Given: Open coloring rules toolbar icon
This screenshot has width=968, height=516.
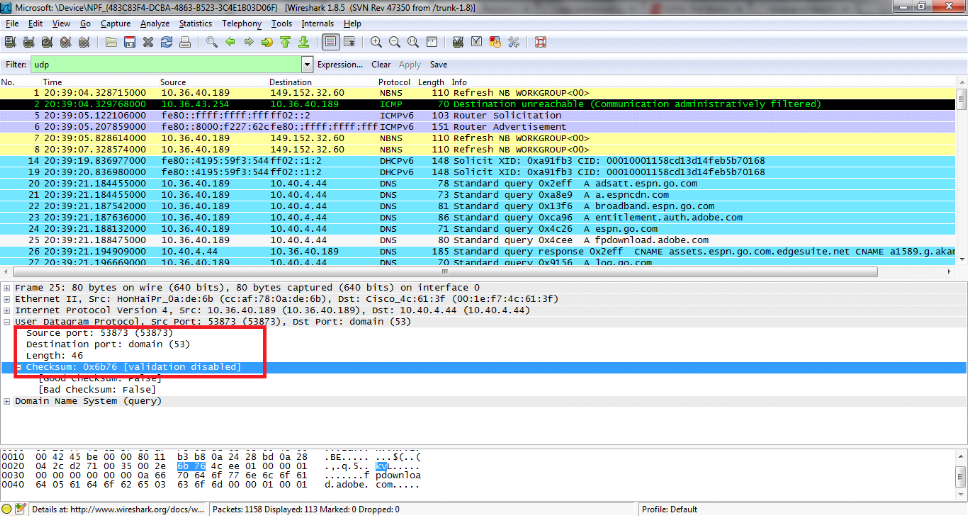Looking at the screenshot, I should point(495,42).
